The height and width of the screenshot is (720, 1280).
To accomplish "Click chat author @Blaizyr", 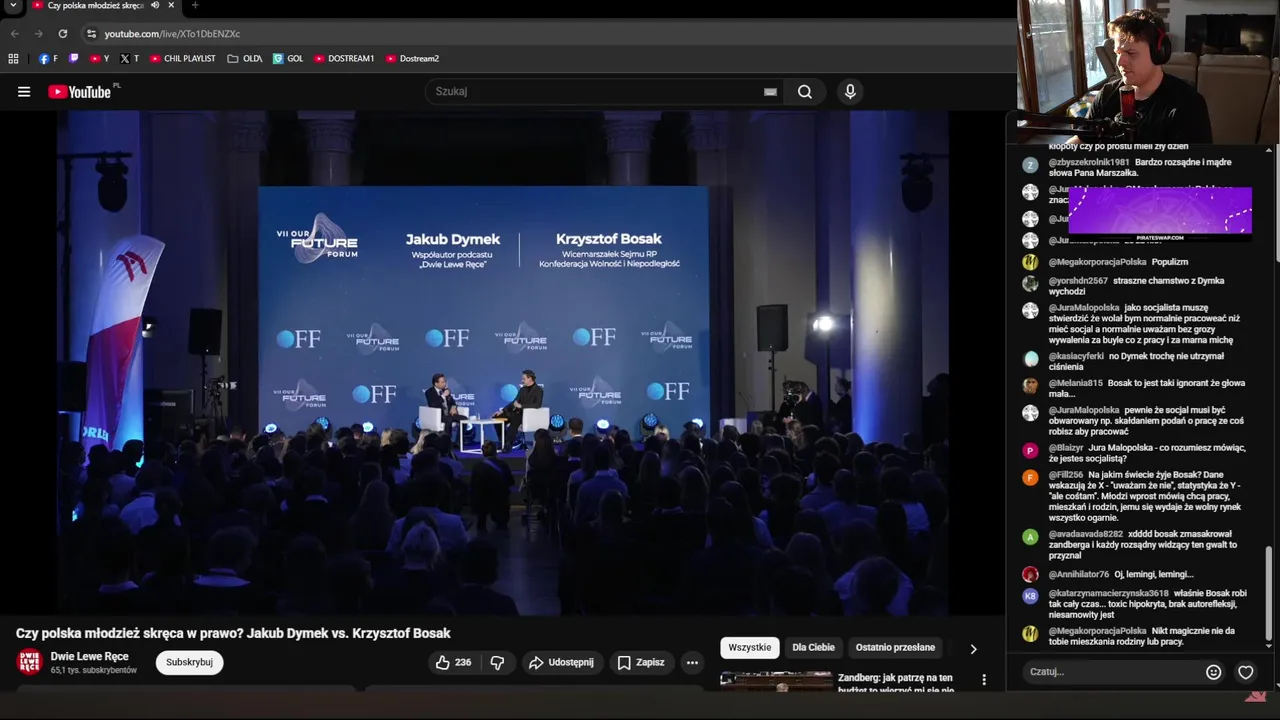I will coord(1066,448).
